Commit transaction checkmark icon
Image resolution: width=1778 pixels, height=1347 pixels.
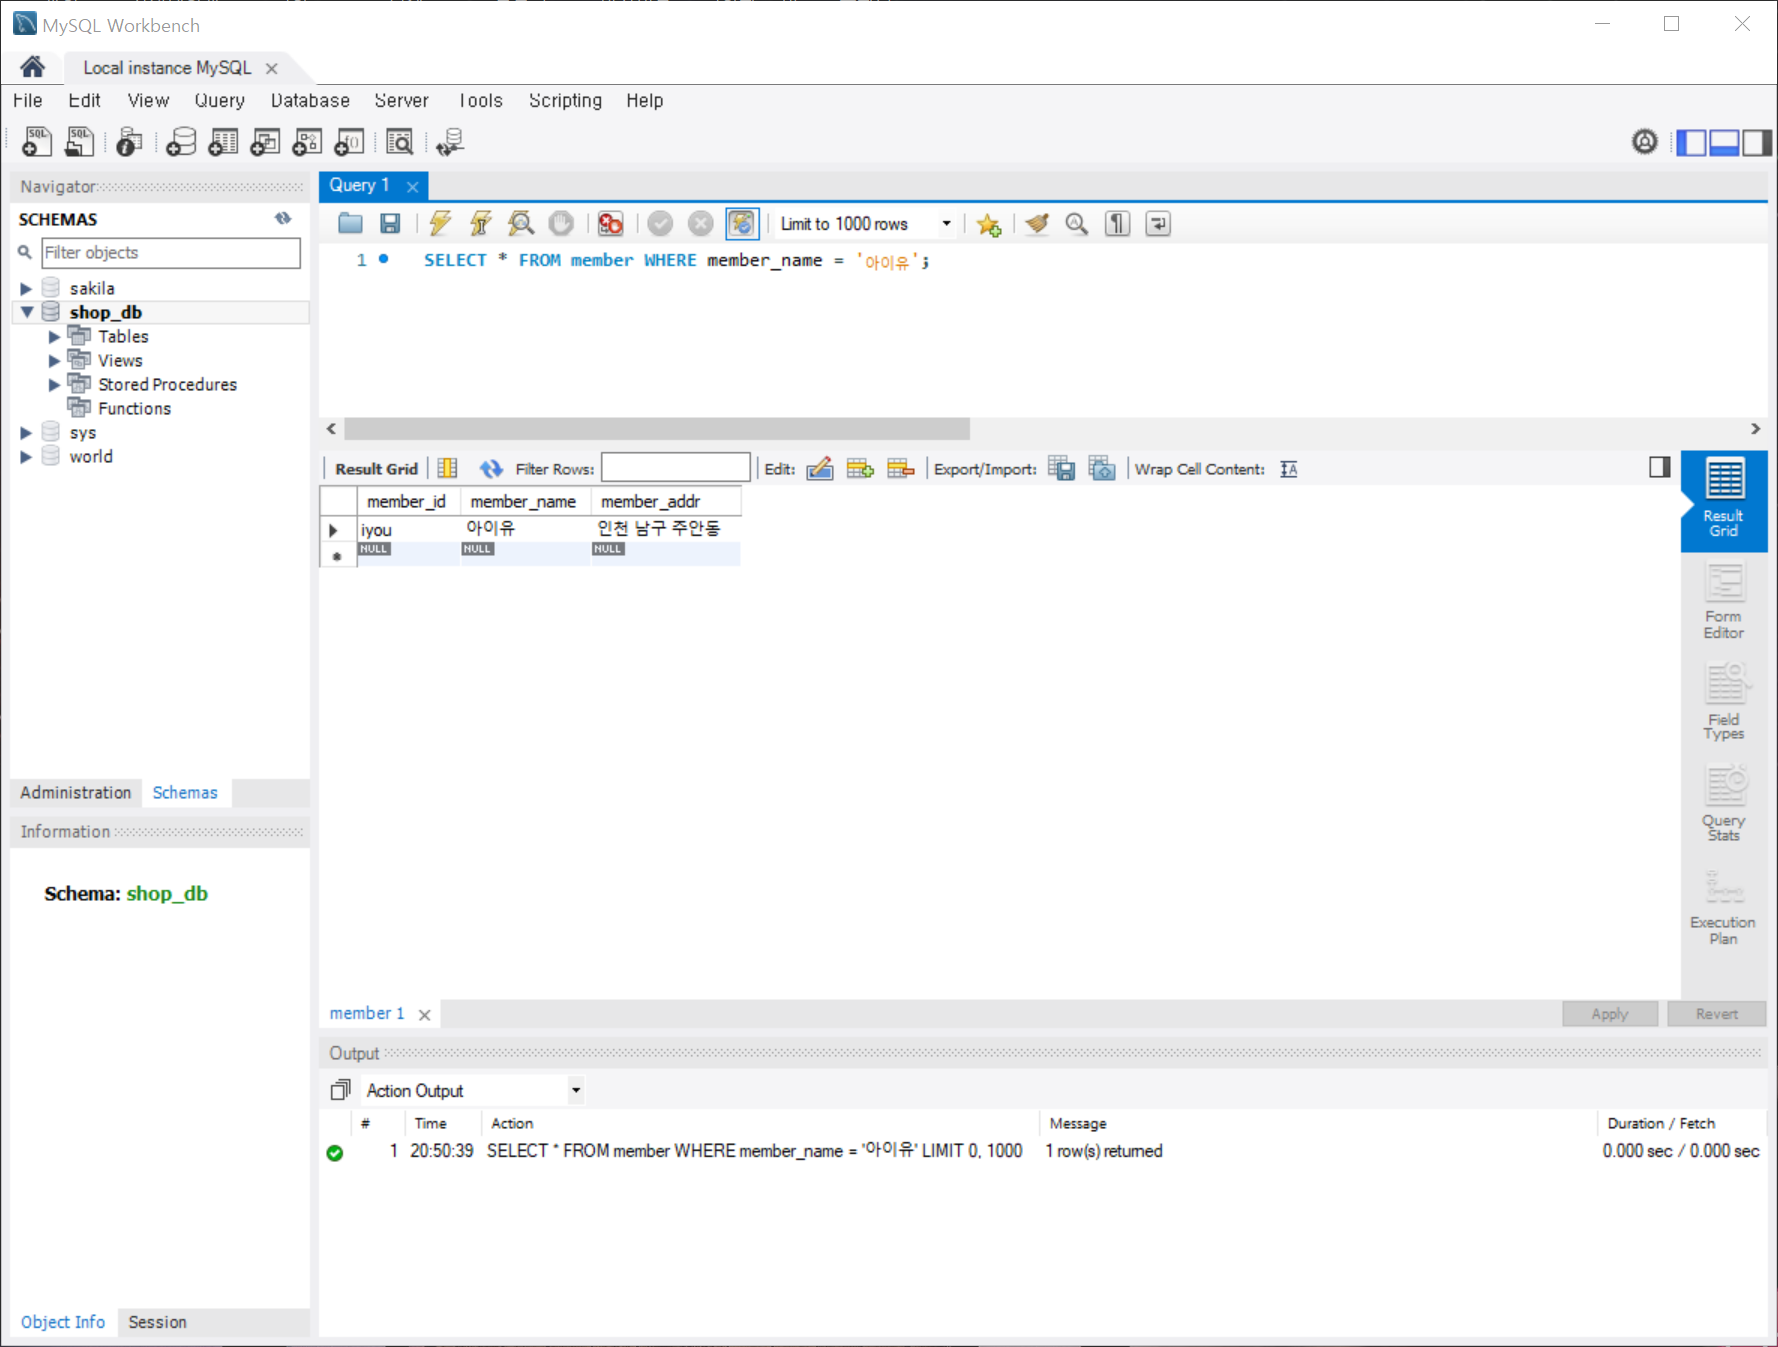660,223
